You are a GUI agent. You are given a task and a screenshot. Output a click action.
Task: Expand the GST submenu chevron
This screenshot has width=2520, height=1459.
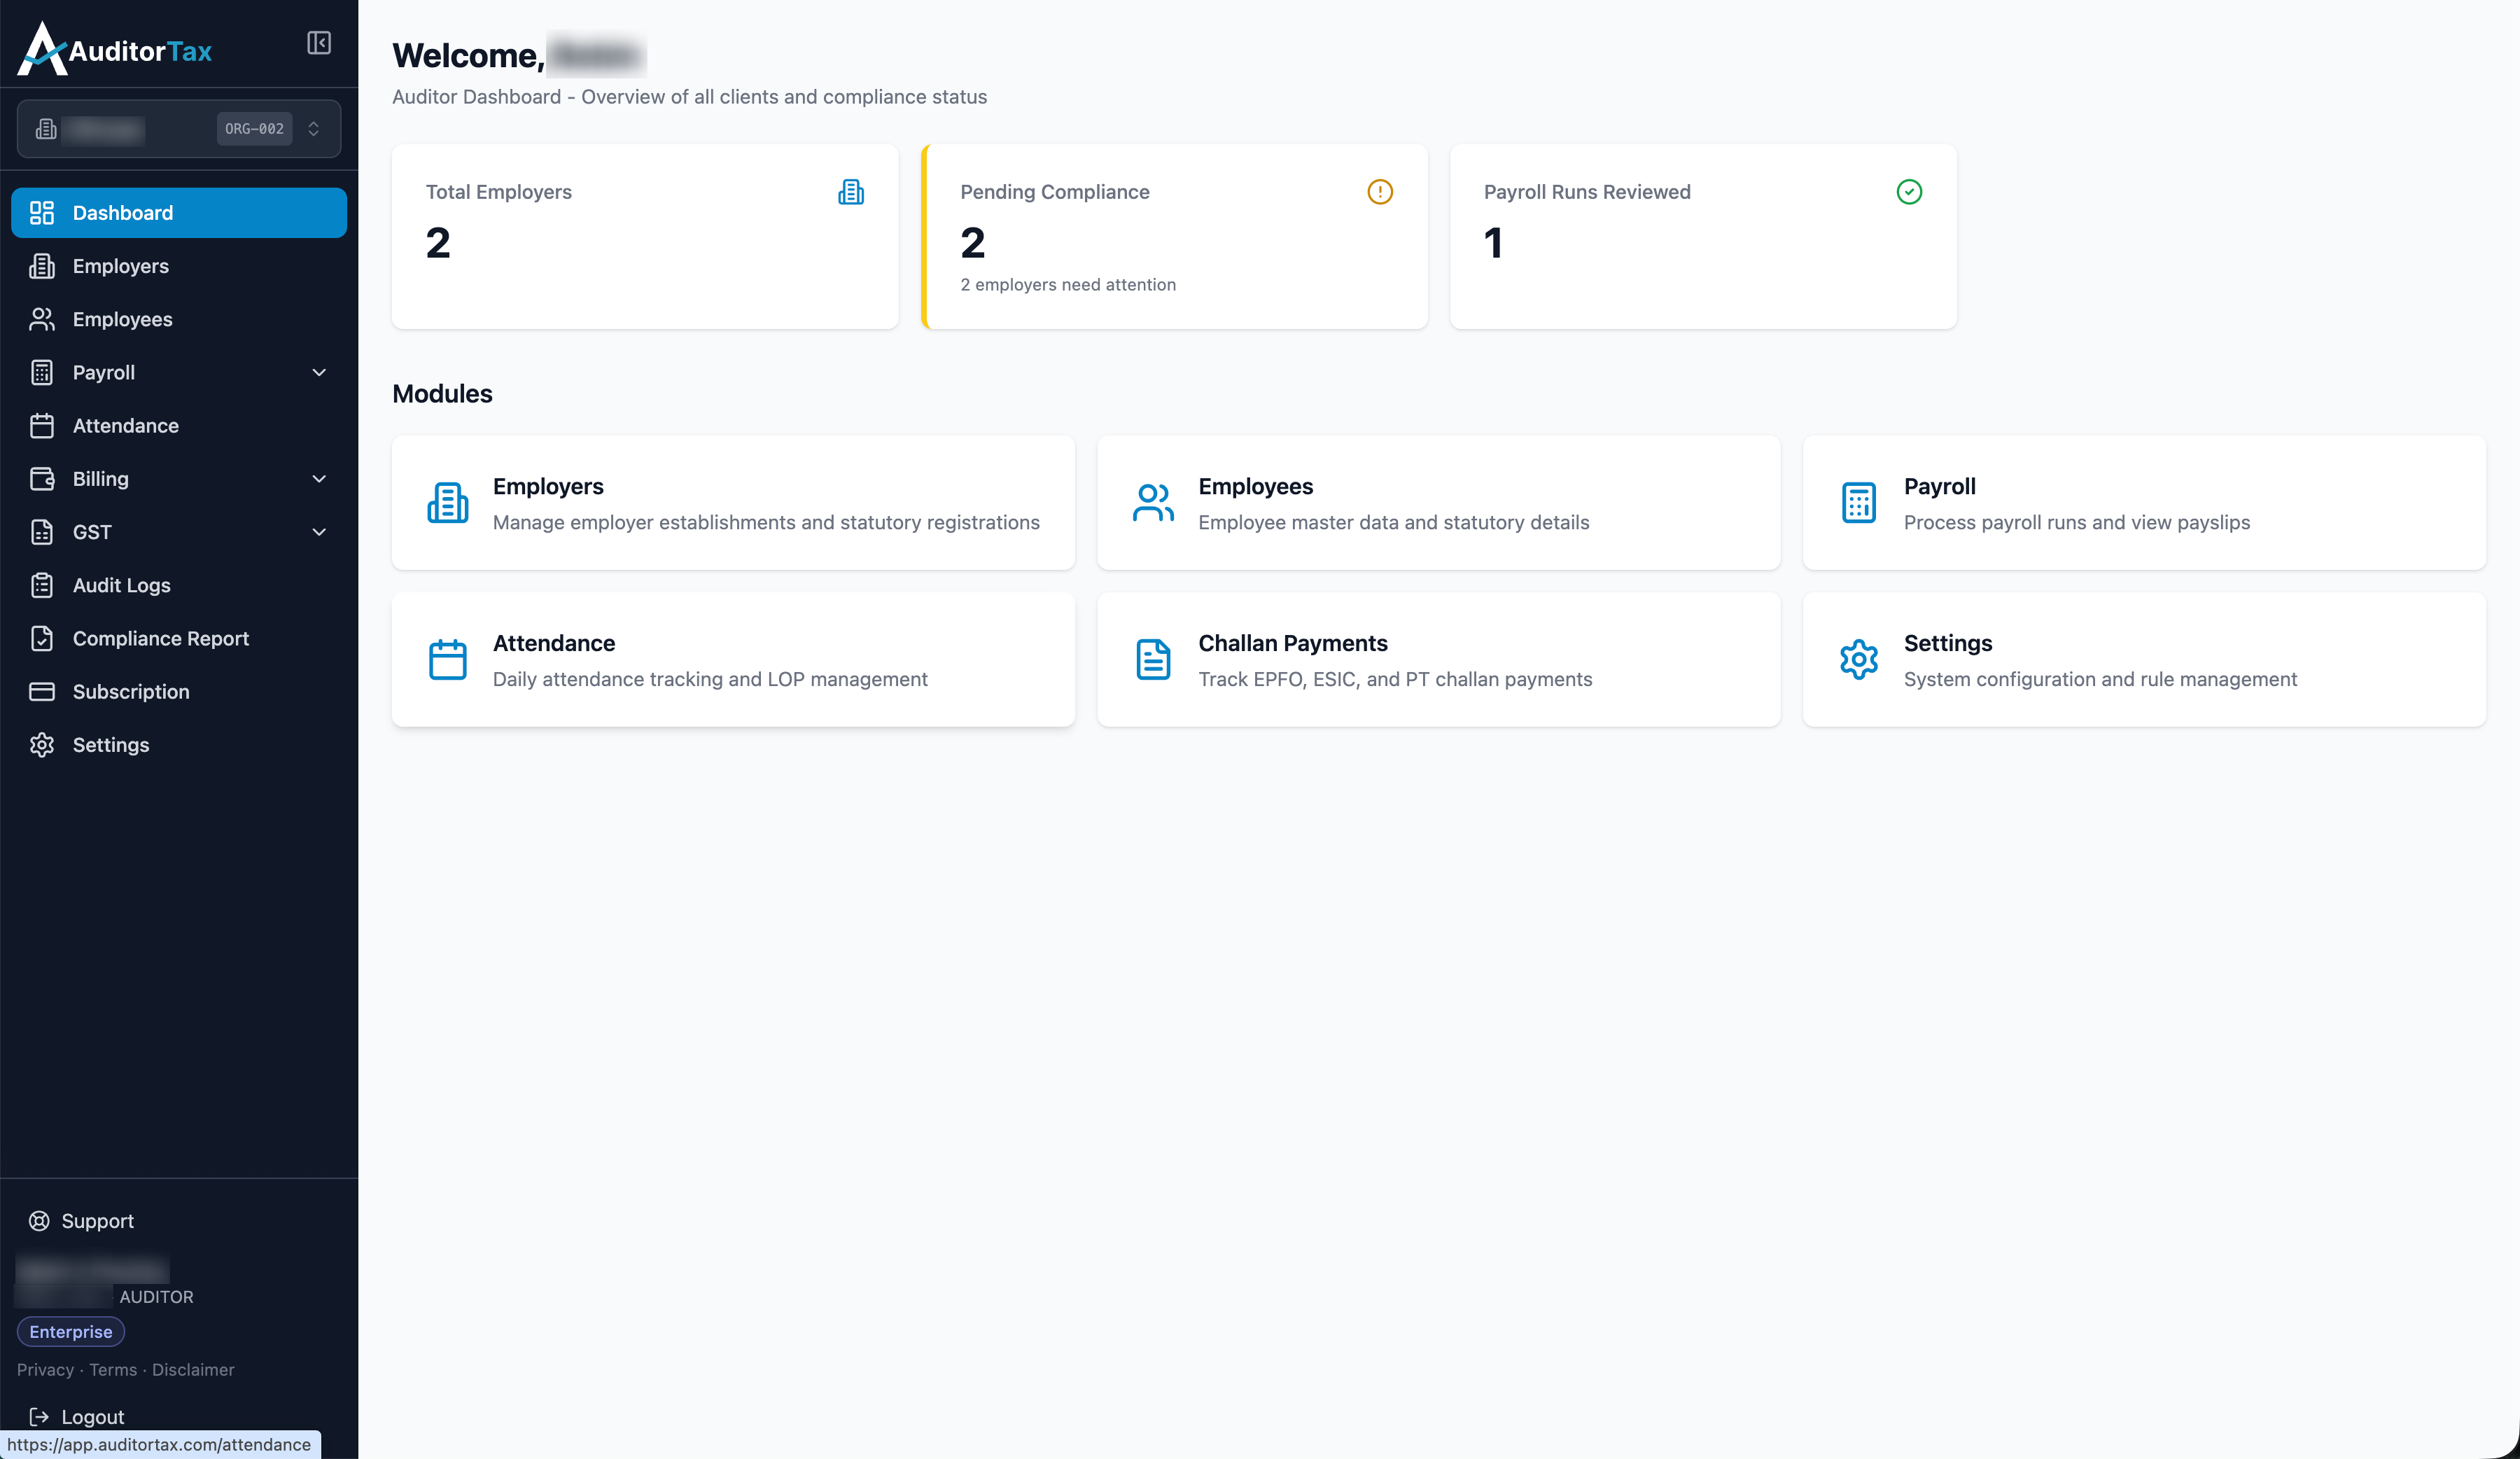pos(319,531)
